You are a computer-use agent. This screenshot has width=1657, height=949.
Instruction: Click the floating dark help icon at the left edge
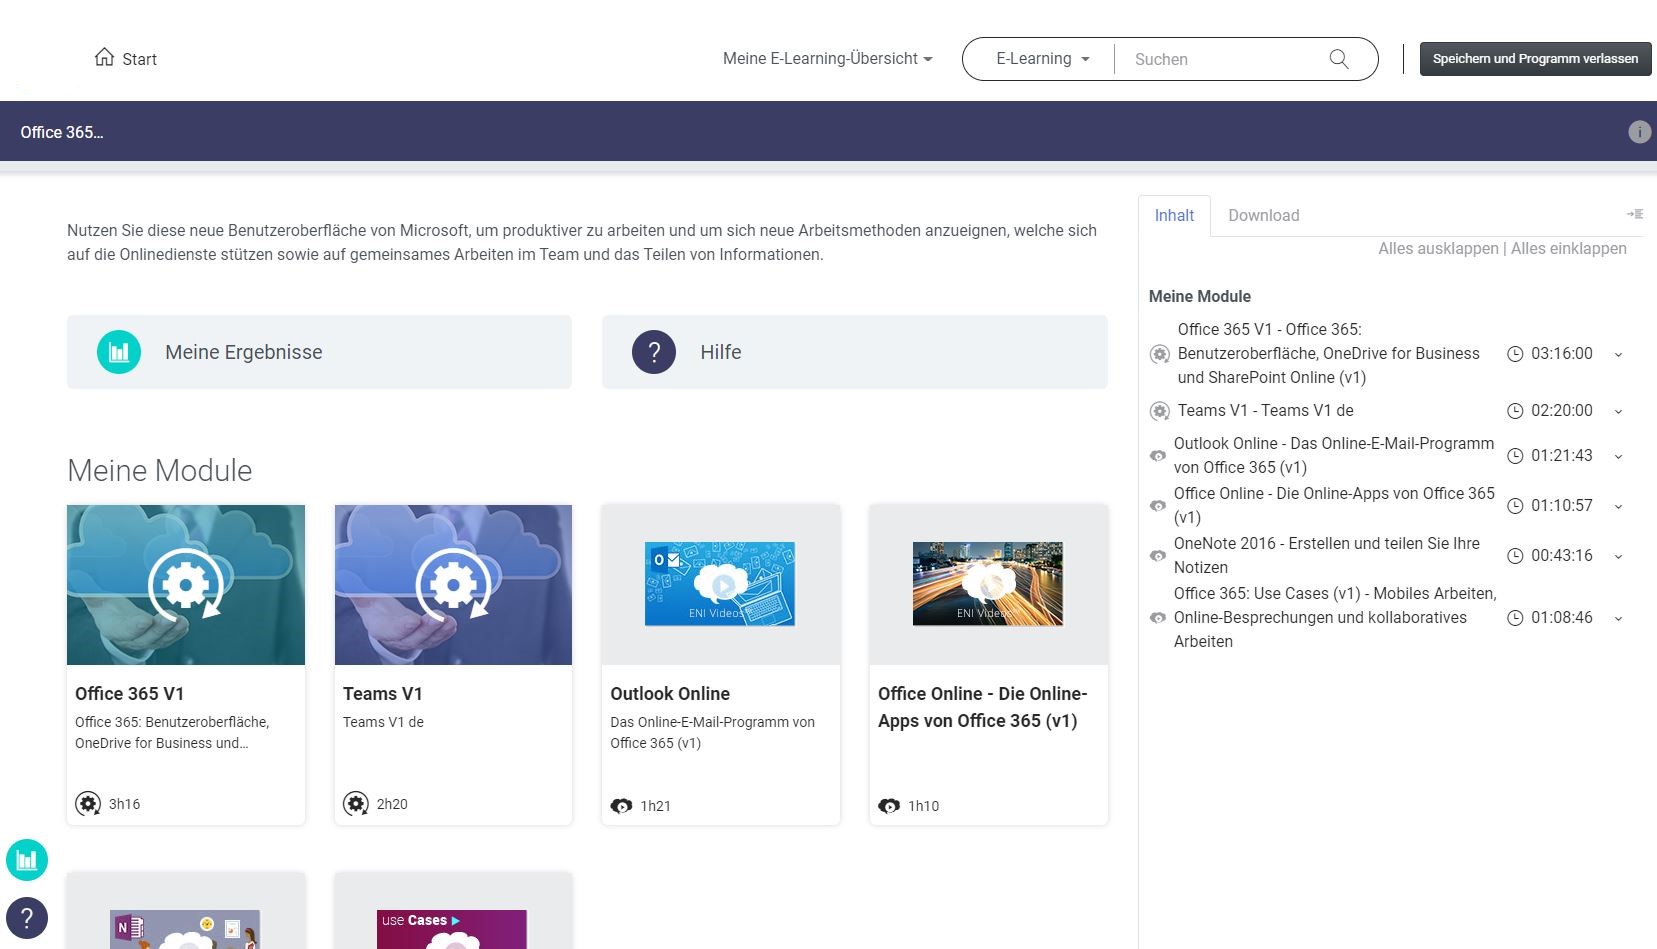tap(27, 917)
